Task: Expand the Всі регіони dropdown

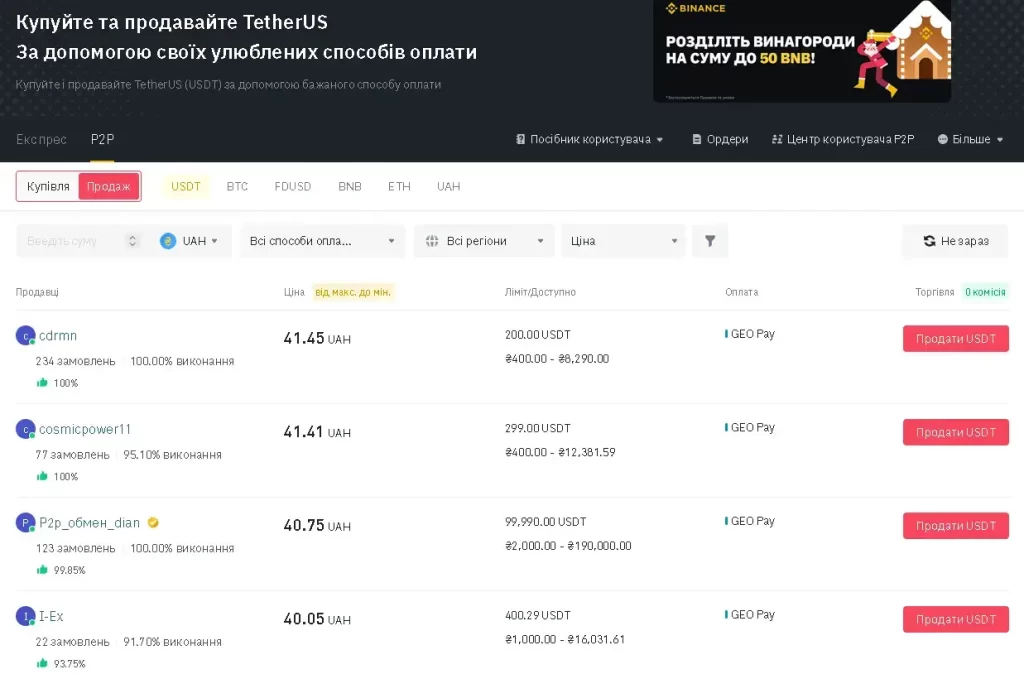Action: [x=484, y=241]
